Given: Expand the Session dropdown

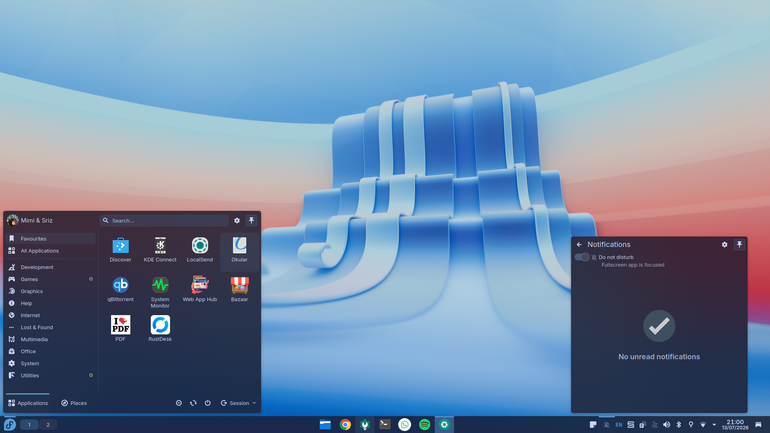Looking at the screenshot, I should [x=238, y=403].
